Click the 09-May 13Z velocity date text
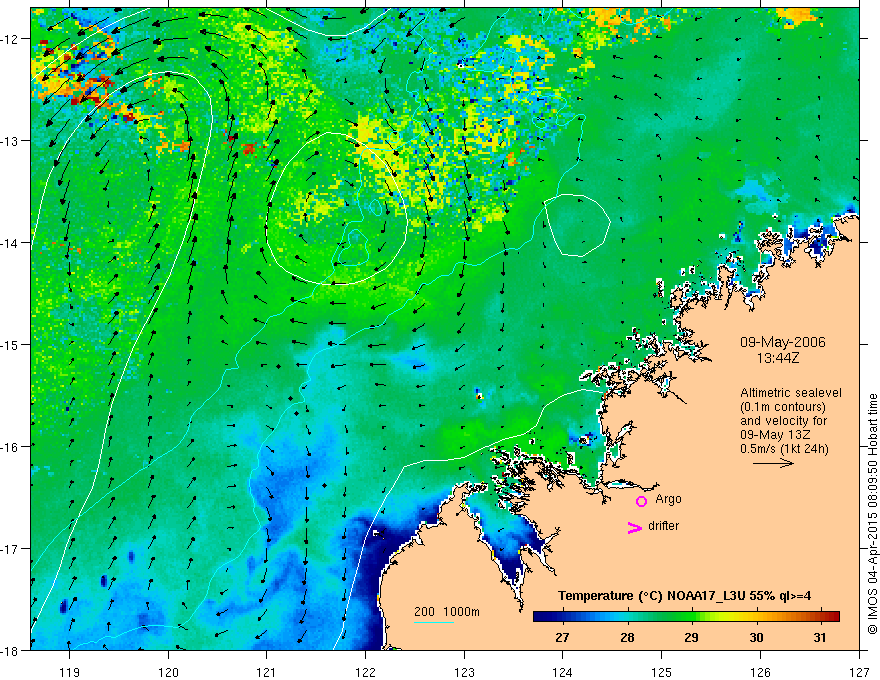Image resolution: width=880 pixels, height=680 pixels. [x=774, y=435]
